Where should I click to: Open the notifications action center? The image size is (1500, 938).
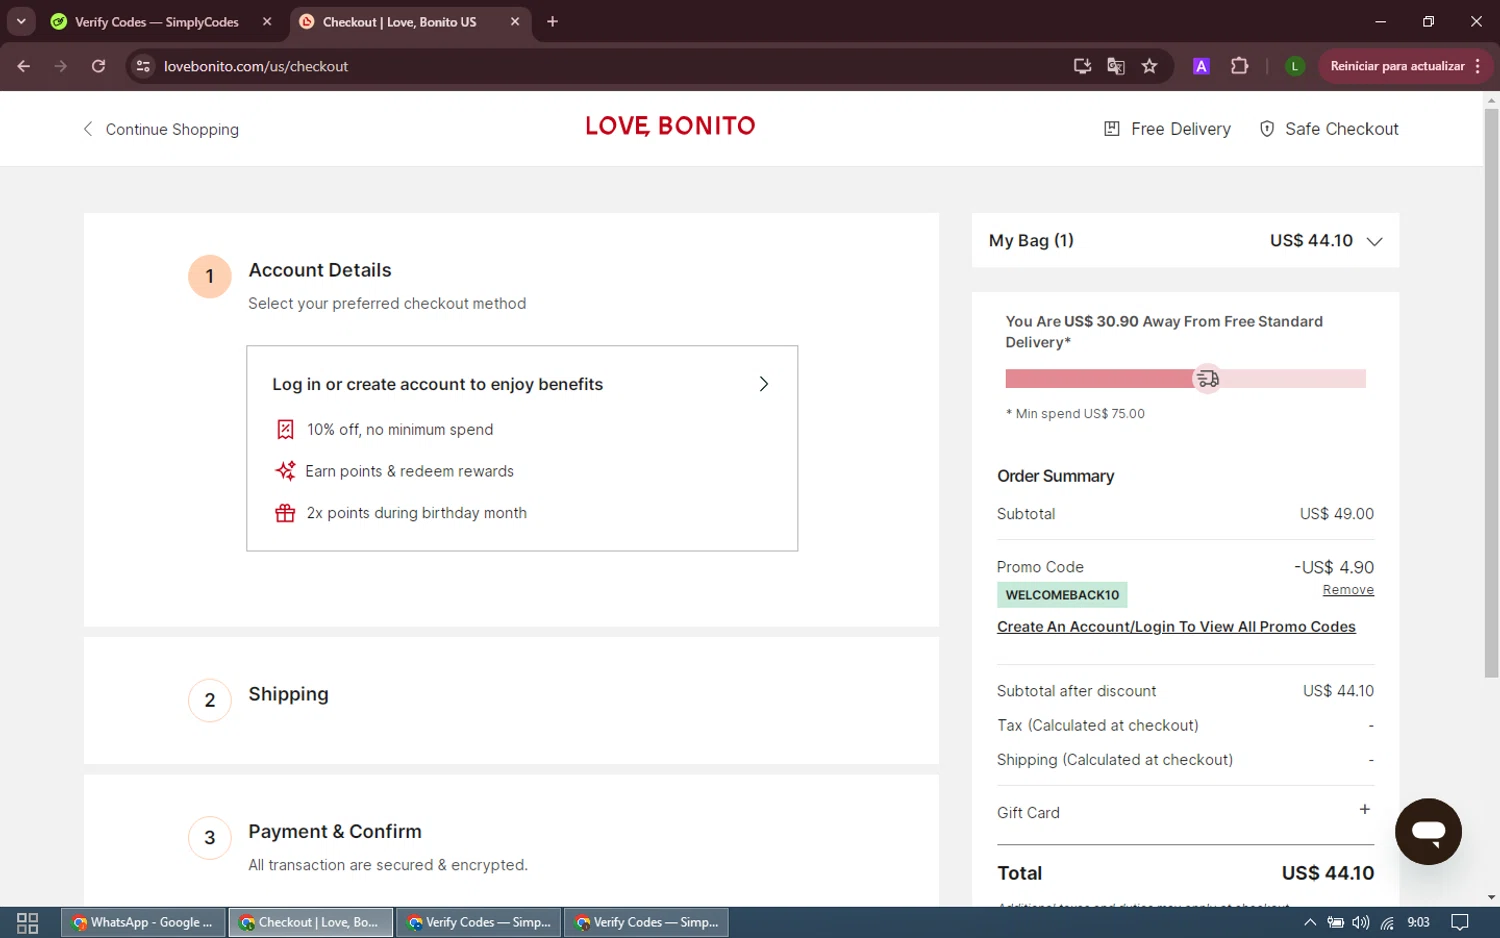click(1460, 922)
